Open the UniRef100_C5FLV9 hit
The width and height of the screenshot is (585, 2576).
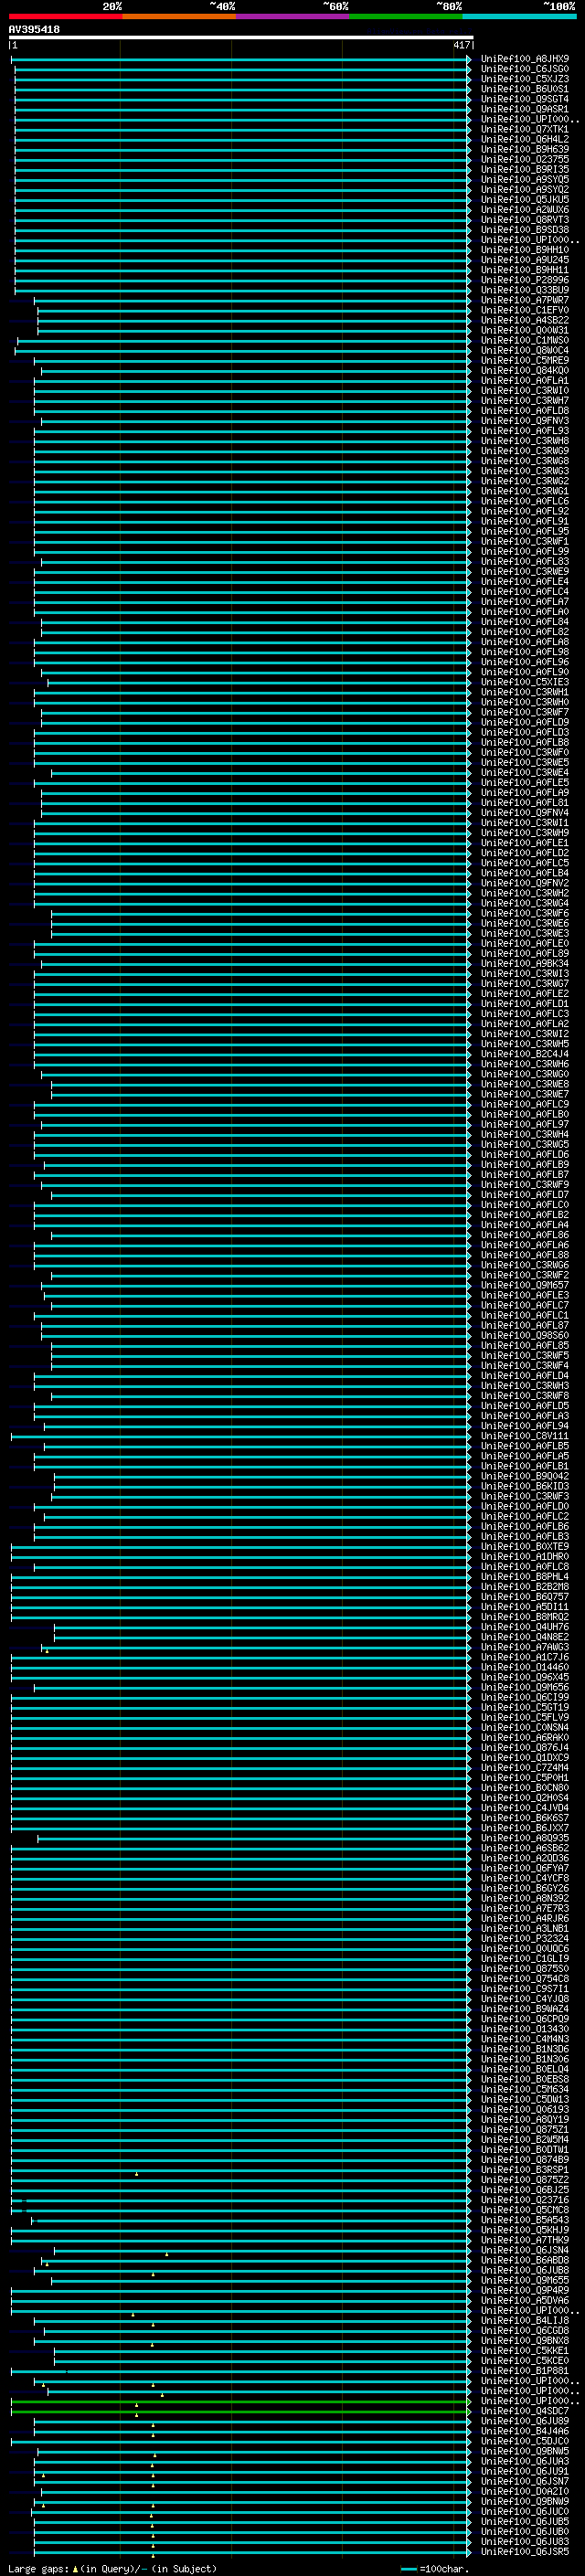click(x=525, y=1717)
